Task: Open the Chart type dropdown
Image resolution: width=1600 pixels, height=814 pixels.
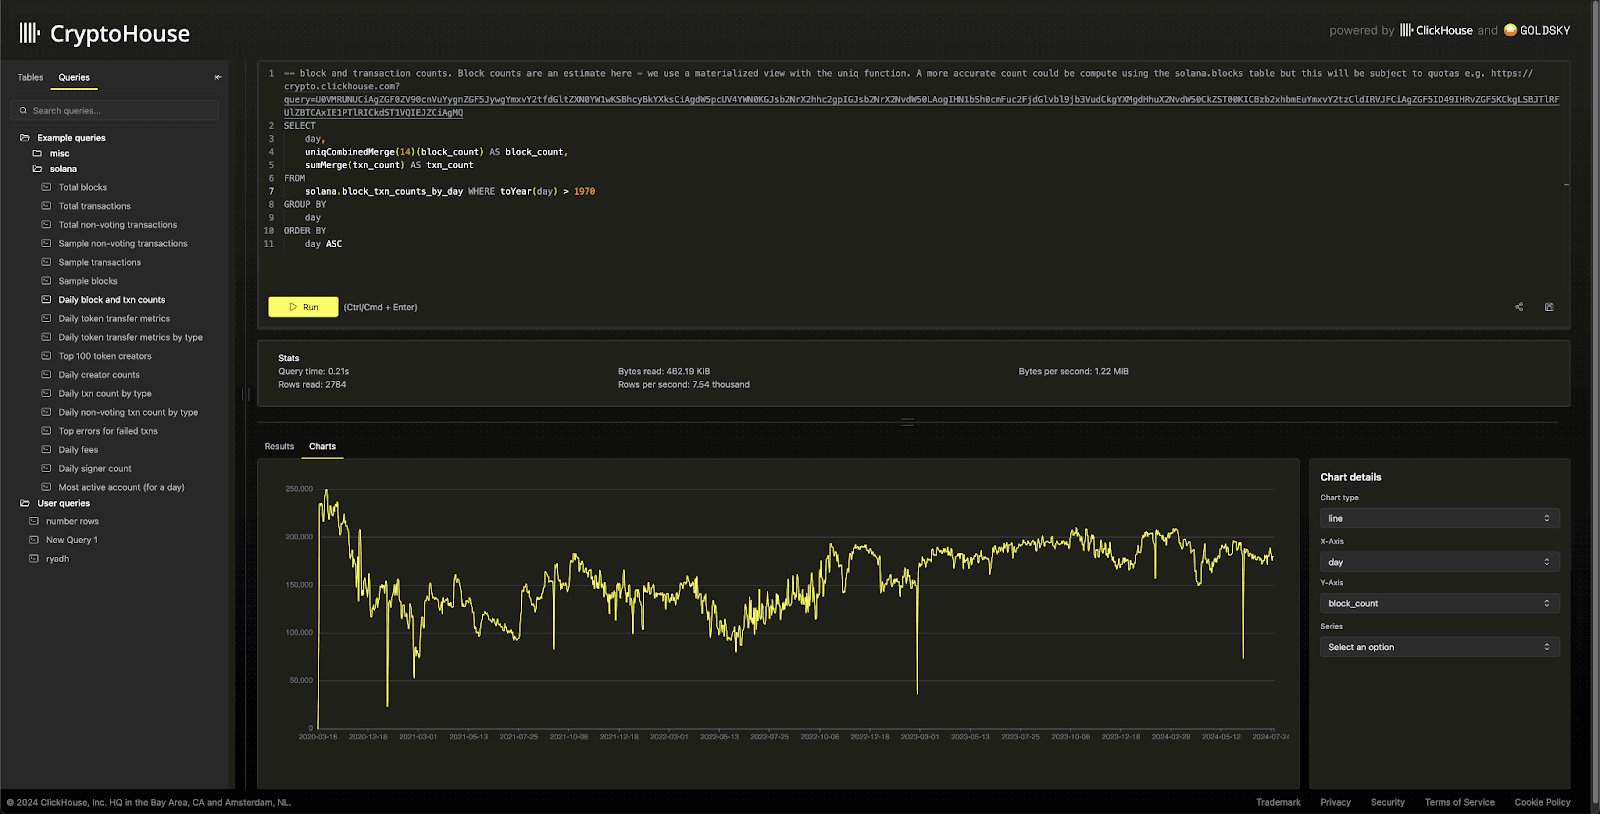Action: pos(1438,518)
